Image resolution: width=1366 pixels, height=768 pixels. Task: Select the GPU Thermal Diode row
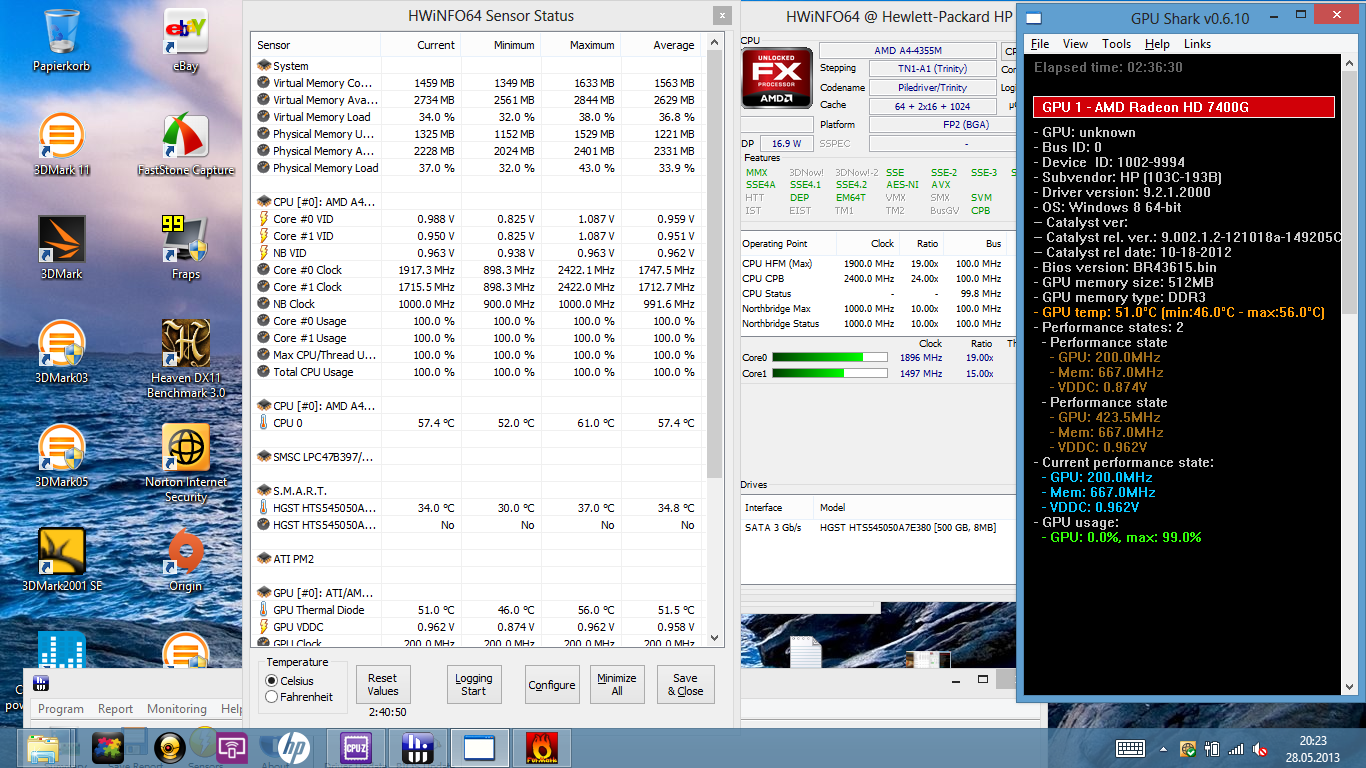(x=476, y=610)
